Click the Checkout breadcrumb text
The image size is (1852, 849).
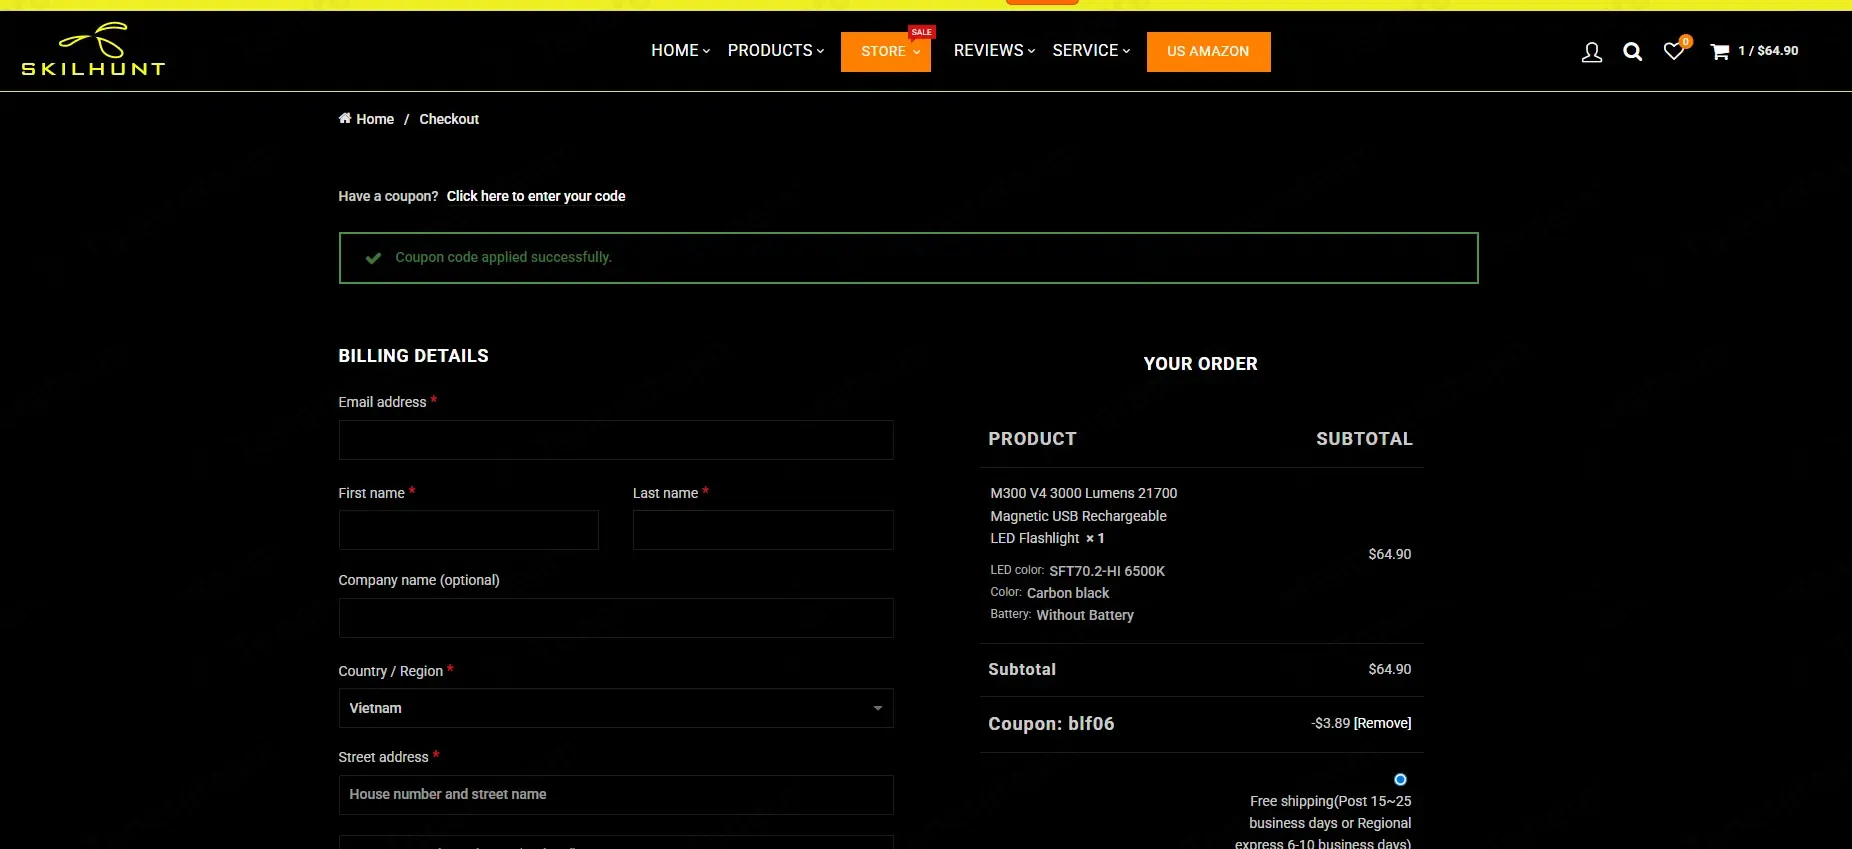[449, 119]
